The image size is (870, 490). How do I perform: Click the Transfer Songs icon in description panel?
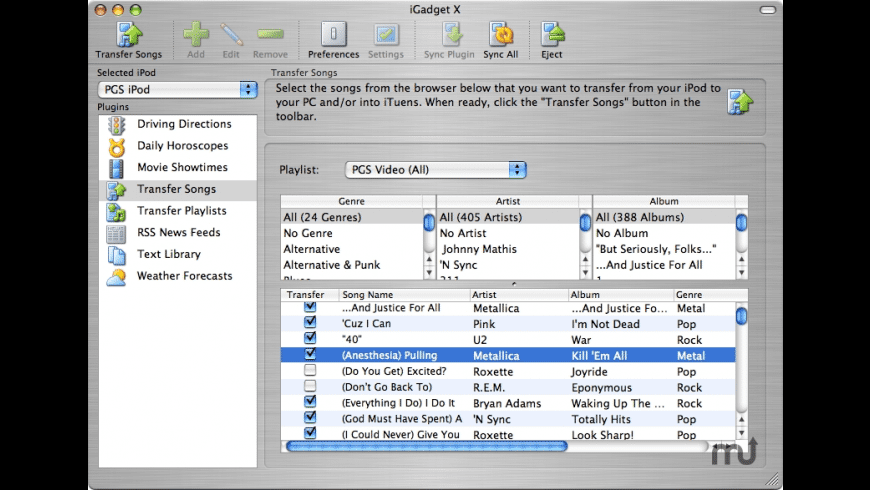740,102
